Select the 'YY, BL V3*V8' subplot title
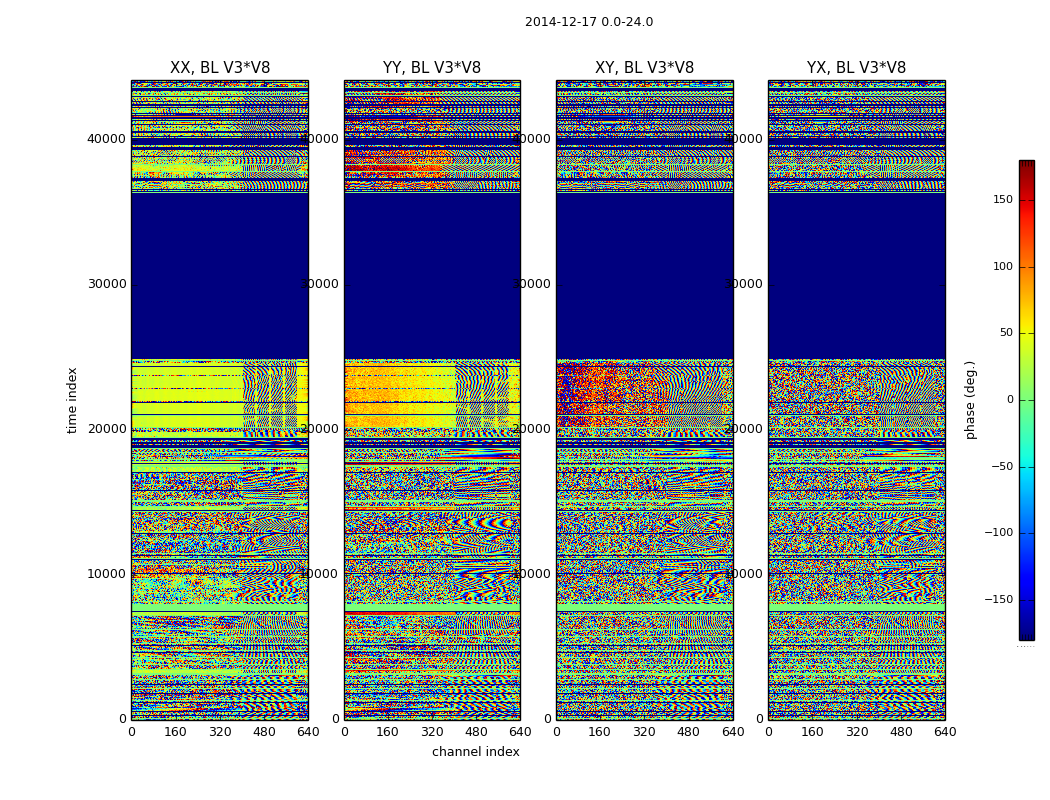This screenshot has width=1050, height=800. (x=432, y=68)
